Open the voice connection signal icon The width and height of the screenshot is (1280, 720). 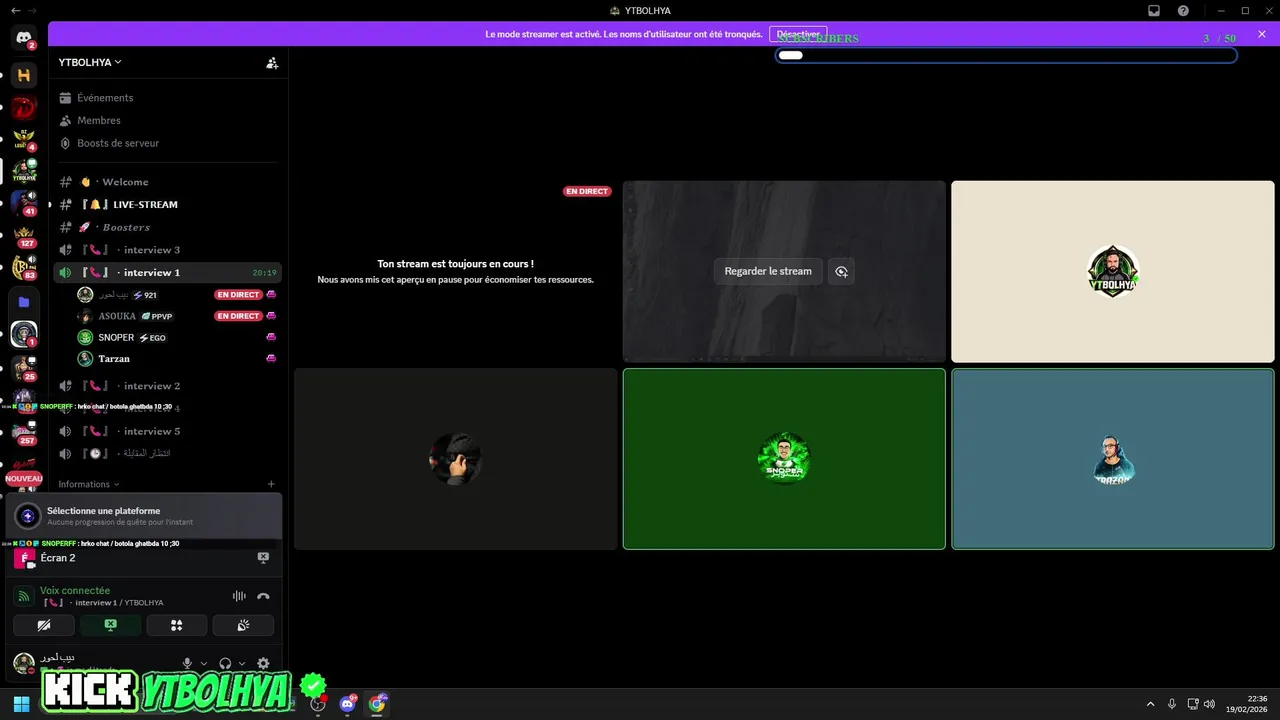coord(24,596)
